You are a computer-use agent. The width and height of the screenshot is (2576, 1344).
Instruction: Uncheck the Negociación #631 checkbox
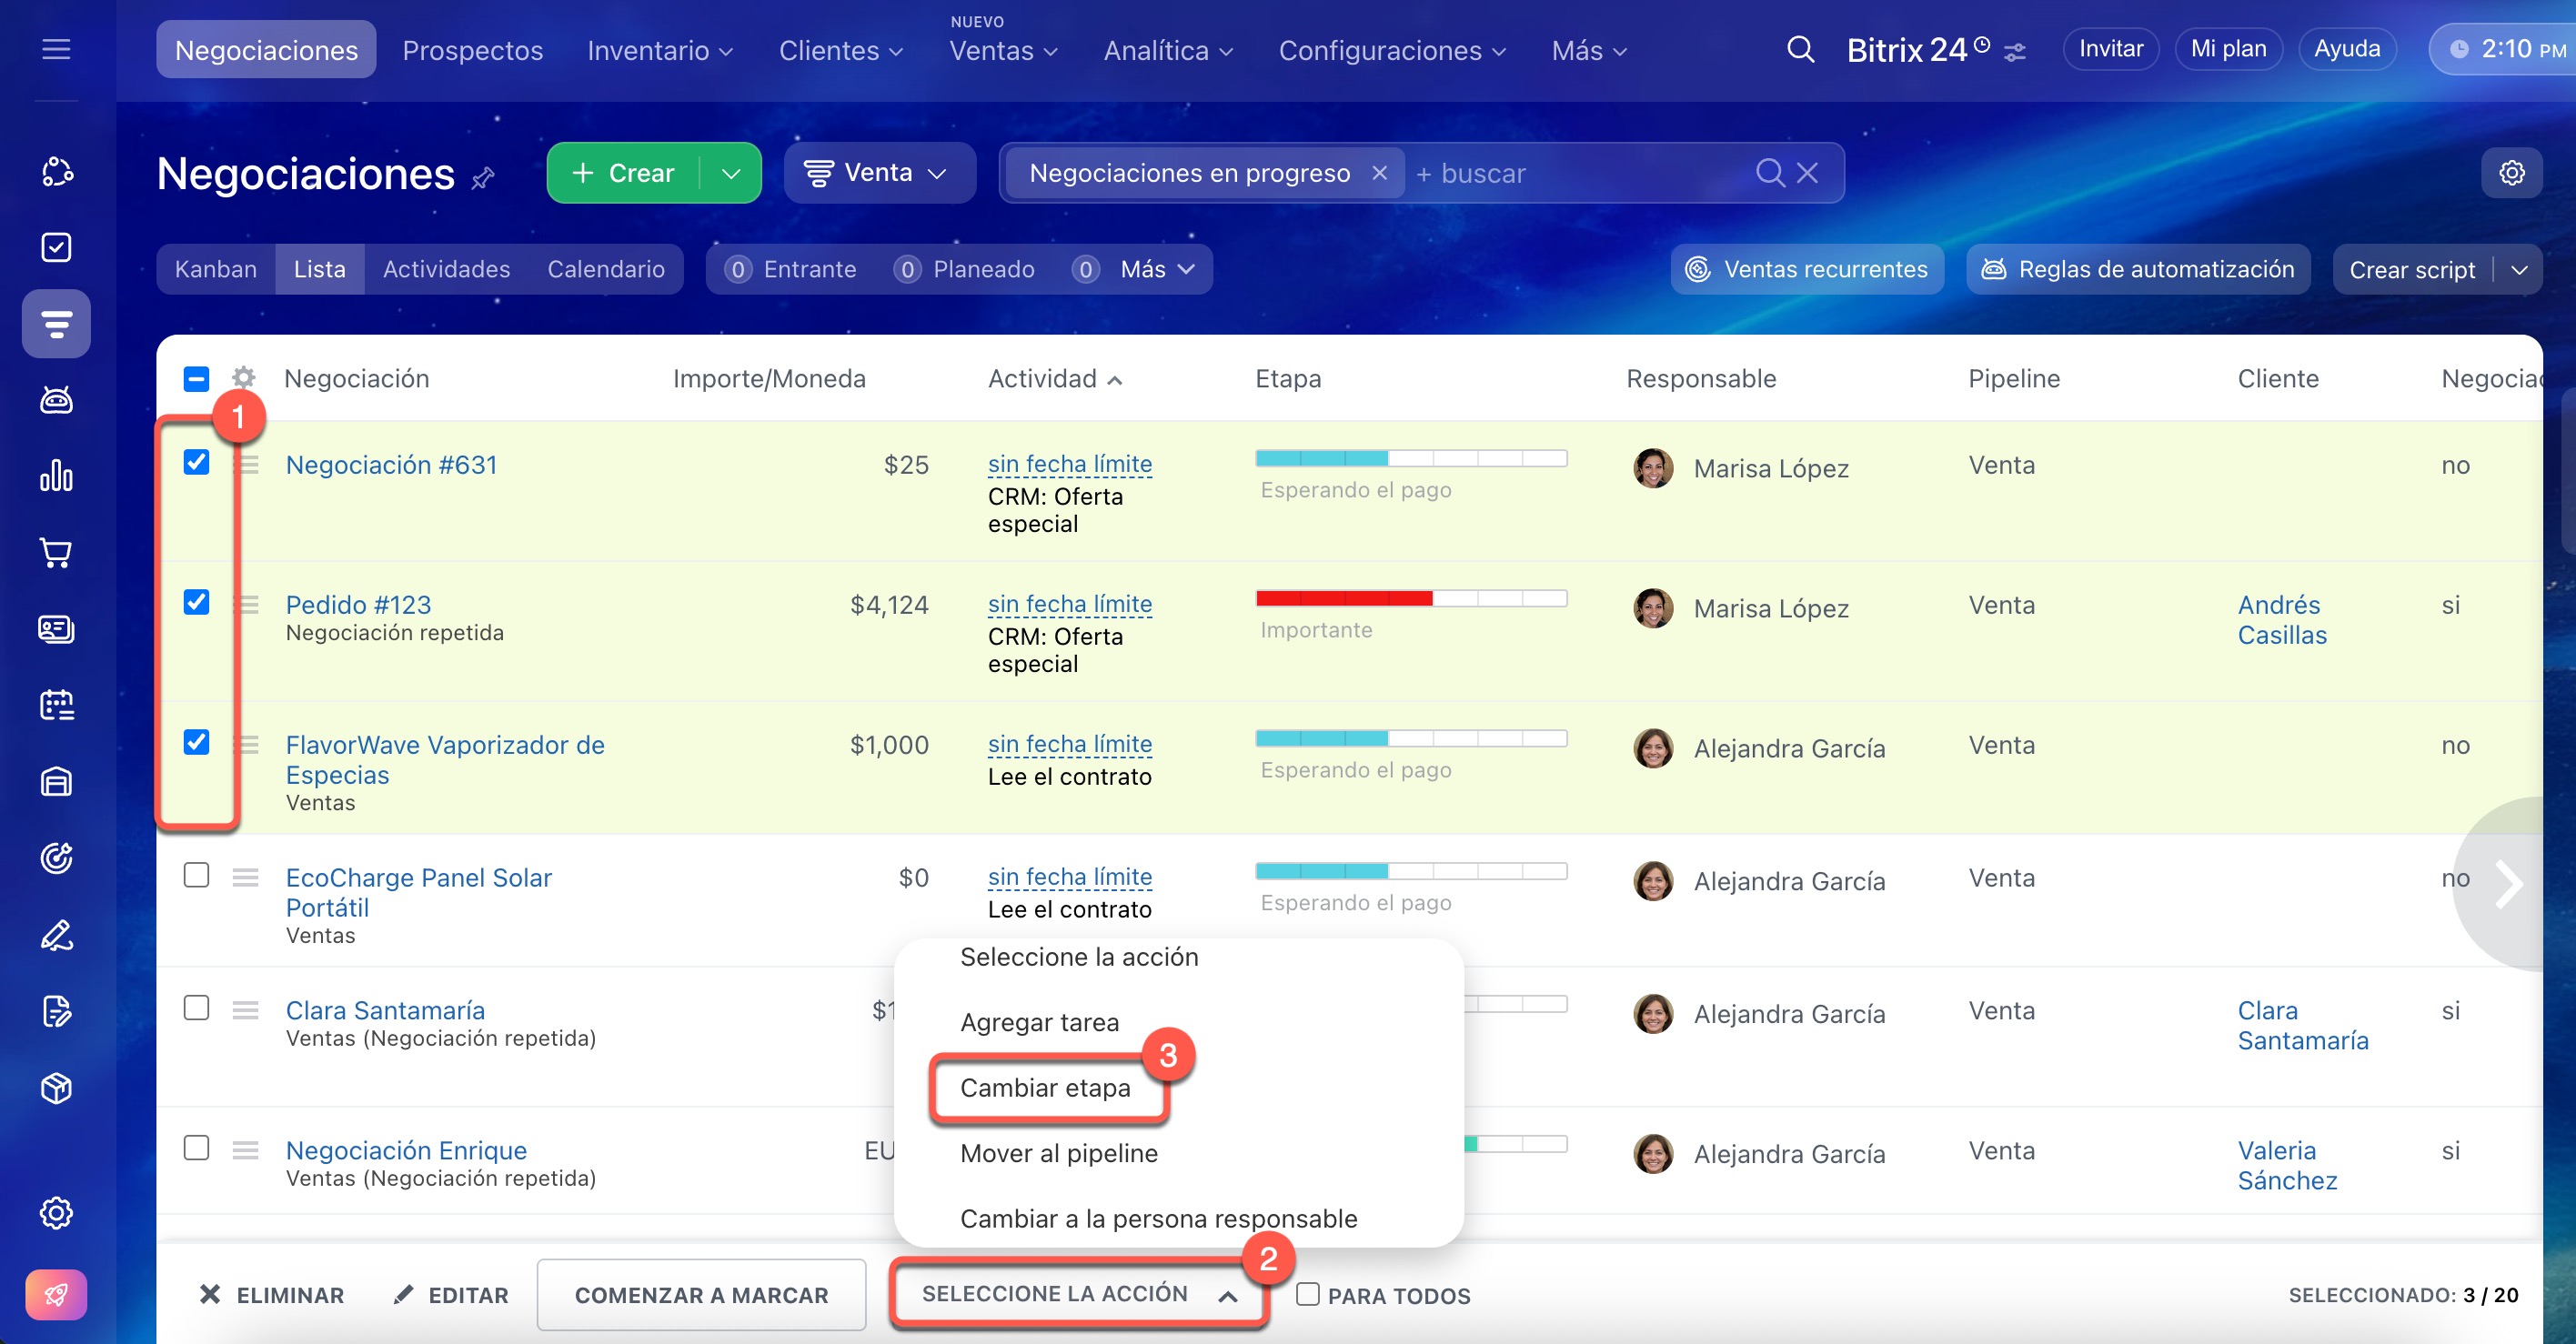click(196, 462)
